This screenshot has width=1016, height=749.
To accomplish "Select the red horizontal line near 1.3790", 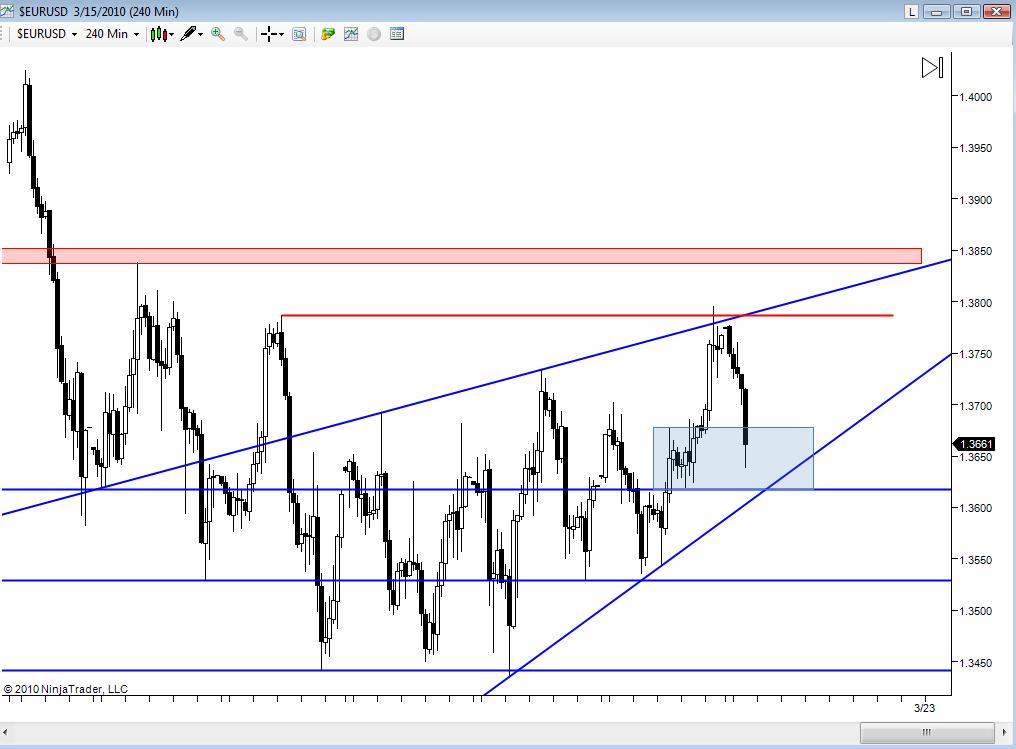I will [x=587, y=316].
